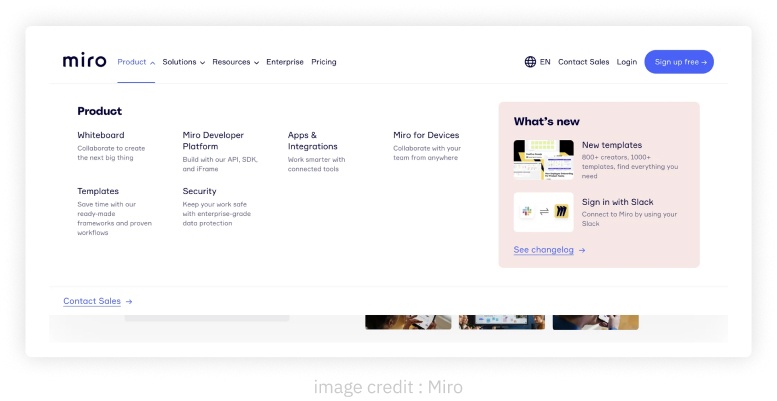
Task: Click the arrow beside bottom Contact Sales
Action: click(x=129, y=301)
